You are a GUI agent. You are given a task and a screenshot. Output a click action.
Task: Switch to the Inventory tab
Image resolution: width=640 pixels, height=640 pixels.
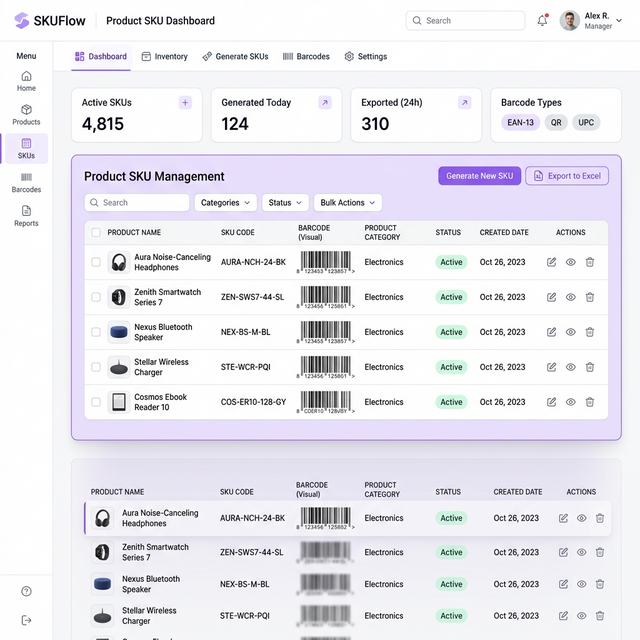pos(164,56)
